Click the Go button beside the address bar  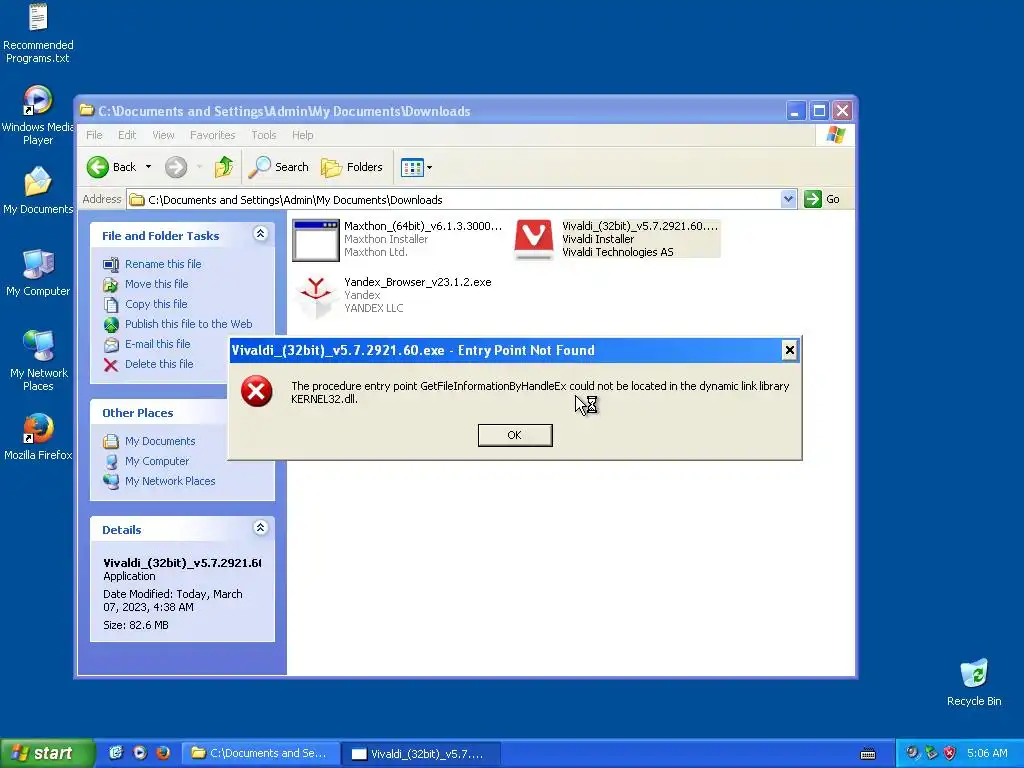pyautogui.click(x=822, y=199)
